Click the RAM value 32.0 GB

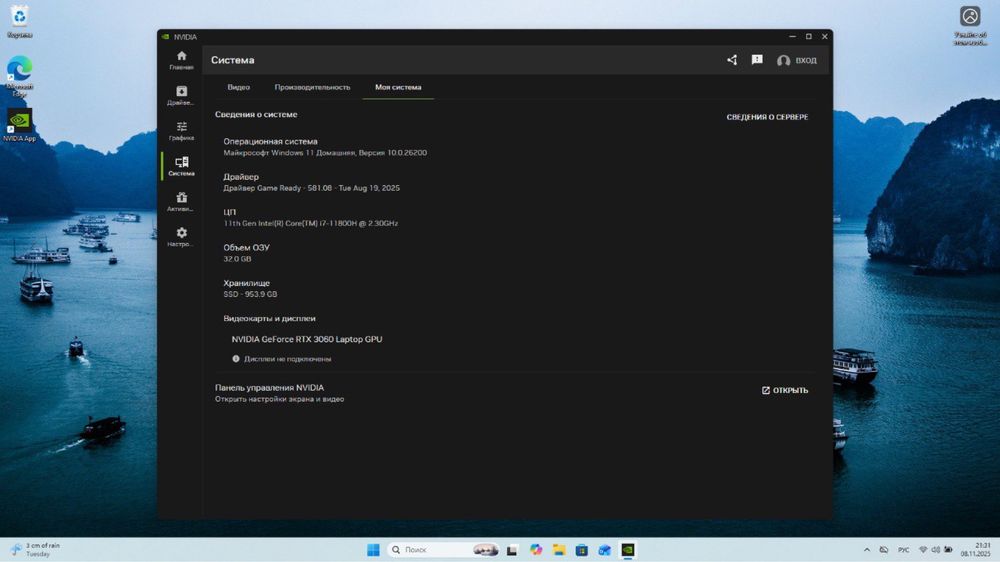click(237, 259)
